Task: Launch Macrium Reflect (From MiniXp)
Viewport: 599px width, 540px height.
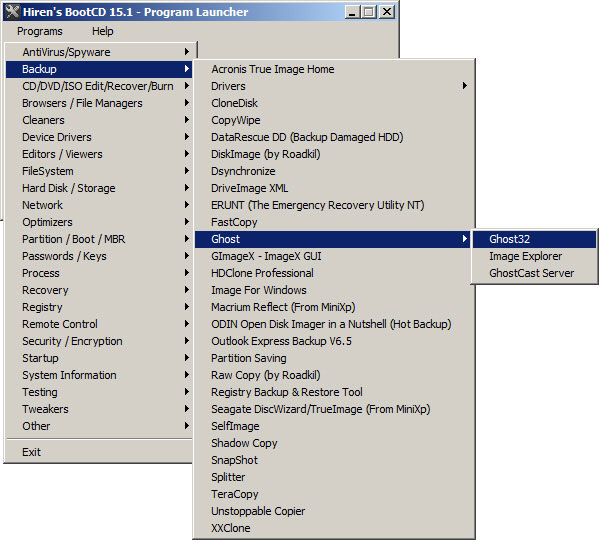Action: click(x=333, y=307)
